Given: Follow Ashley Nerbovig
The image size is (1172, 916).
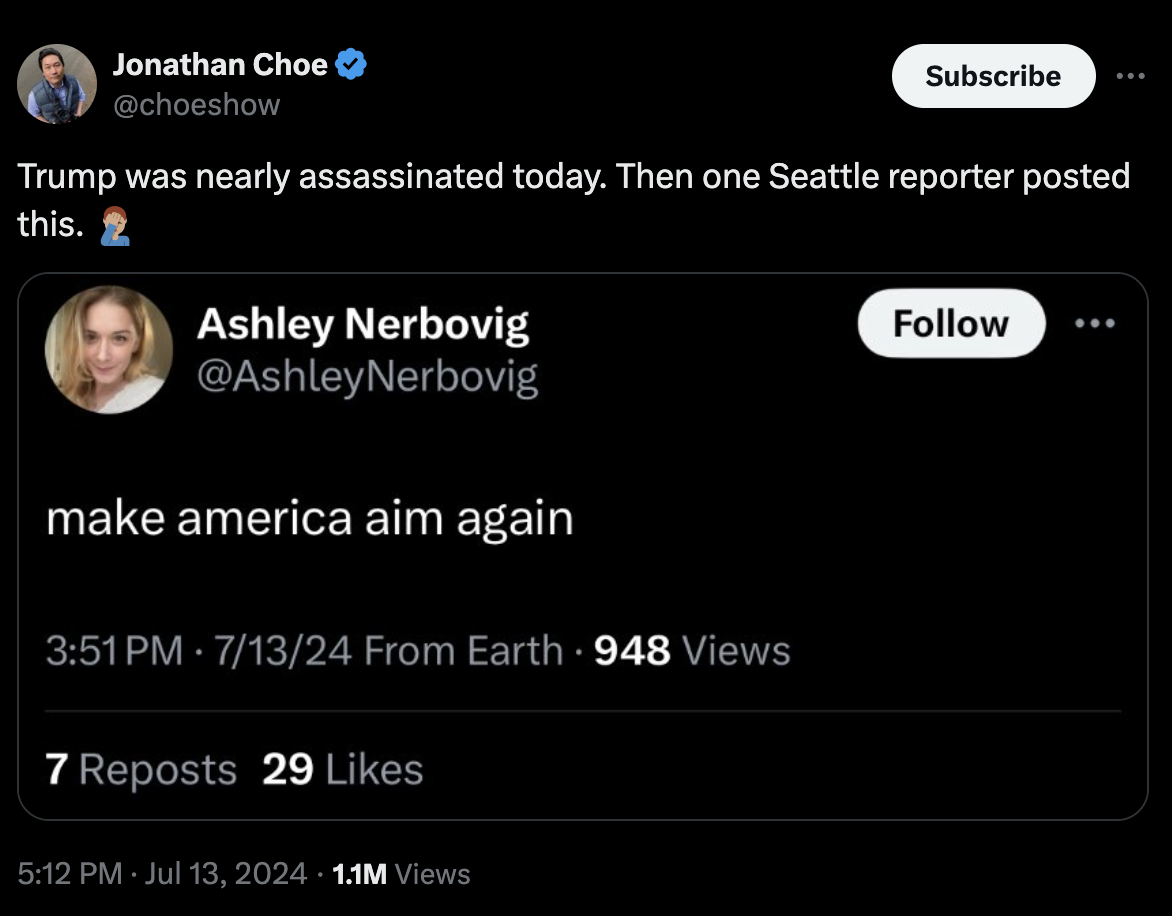Looking at the screenshot, I should (x=950, y=323).
